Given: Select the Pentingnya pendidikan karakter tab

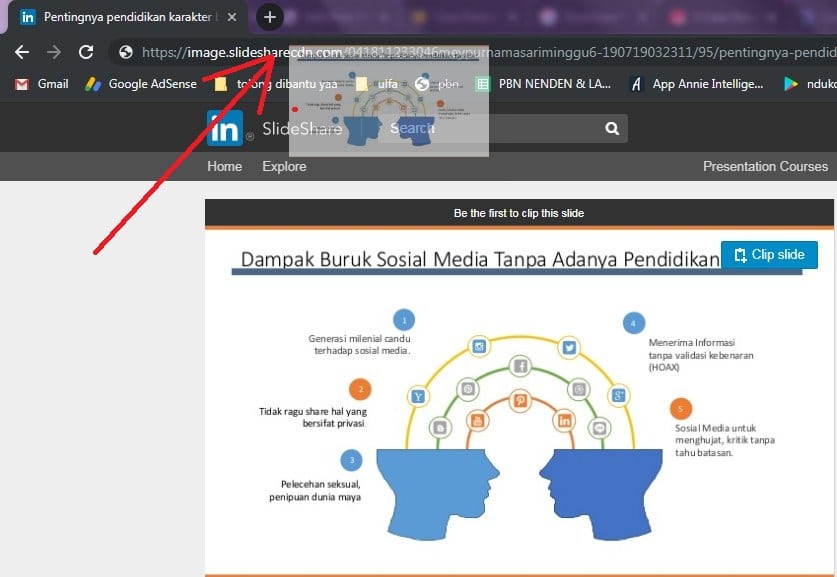Looking at the screenshot, I should (126, 17).
